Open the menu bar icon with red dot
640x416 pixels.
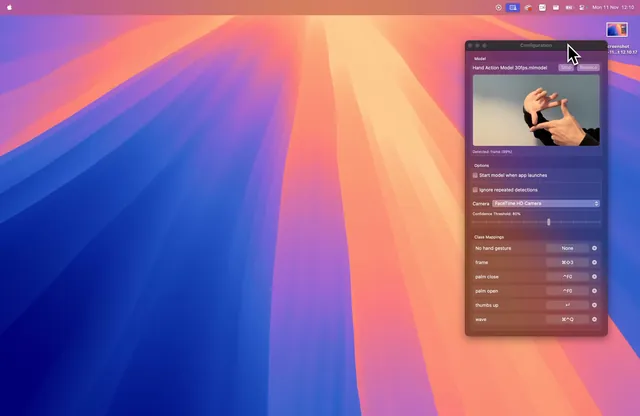point(528,7)
